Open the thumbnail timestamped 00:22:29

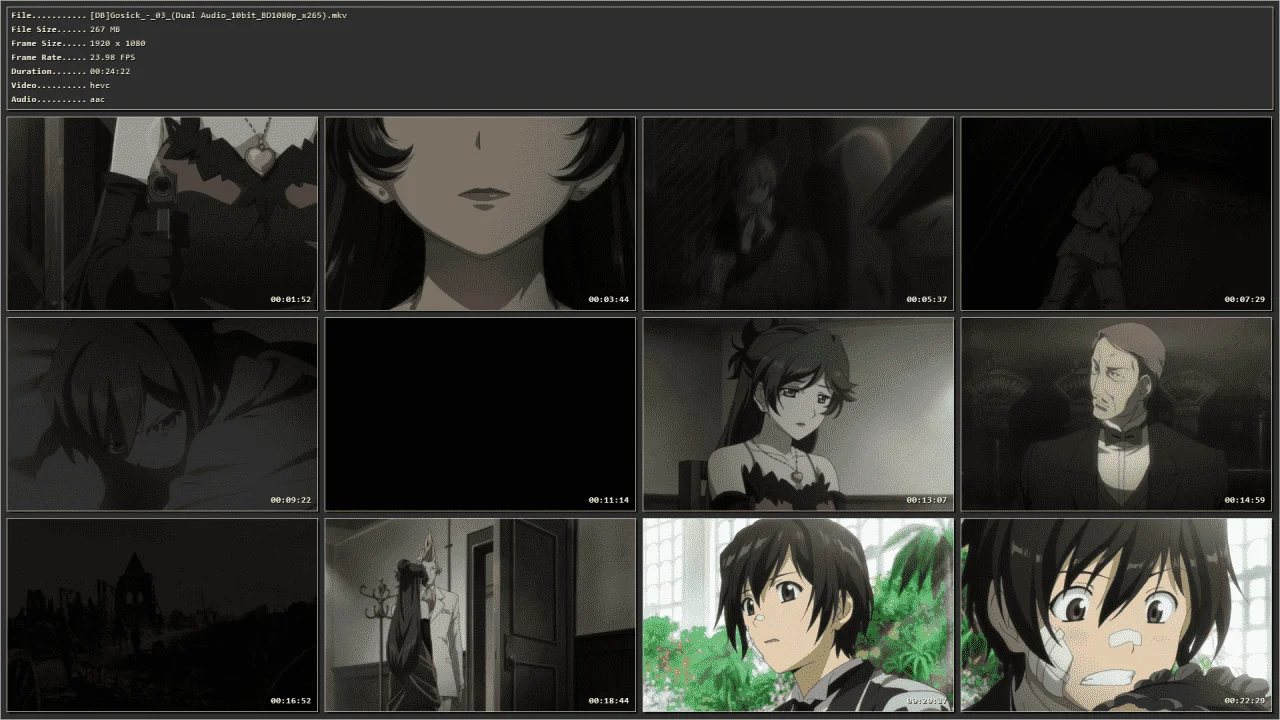1116,615
